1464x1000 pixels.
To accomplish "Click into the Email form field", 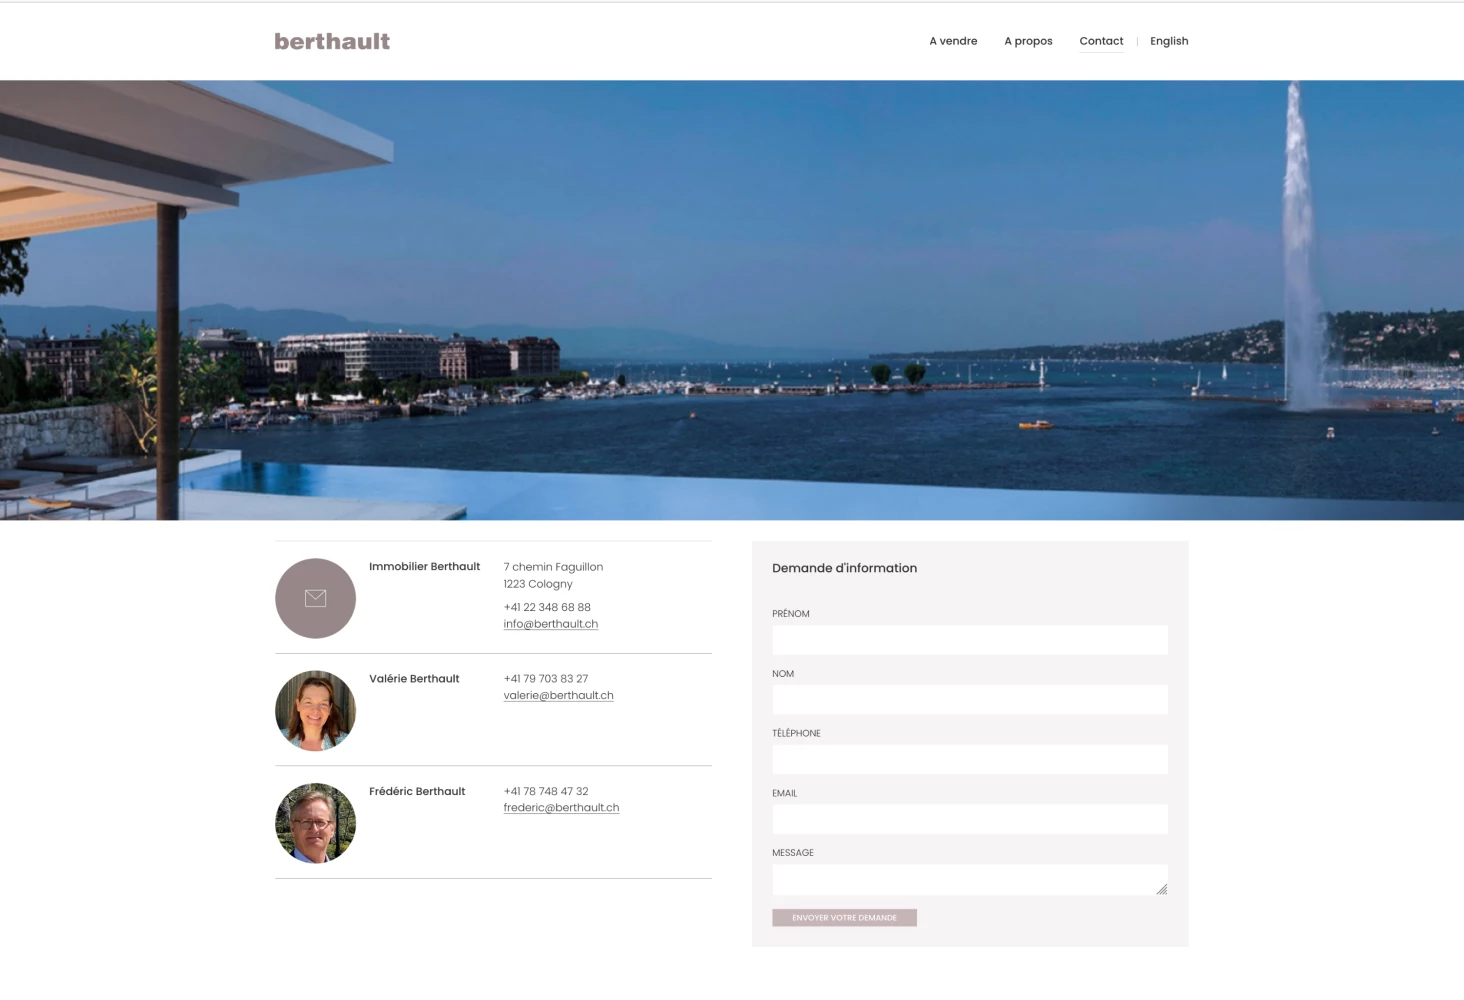I will pos(969,819).
